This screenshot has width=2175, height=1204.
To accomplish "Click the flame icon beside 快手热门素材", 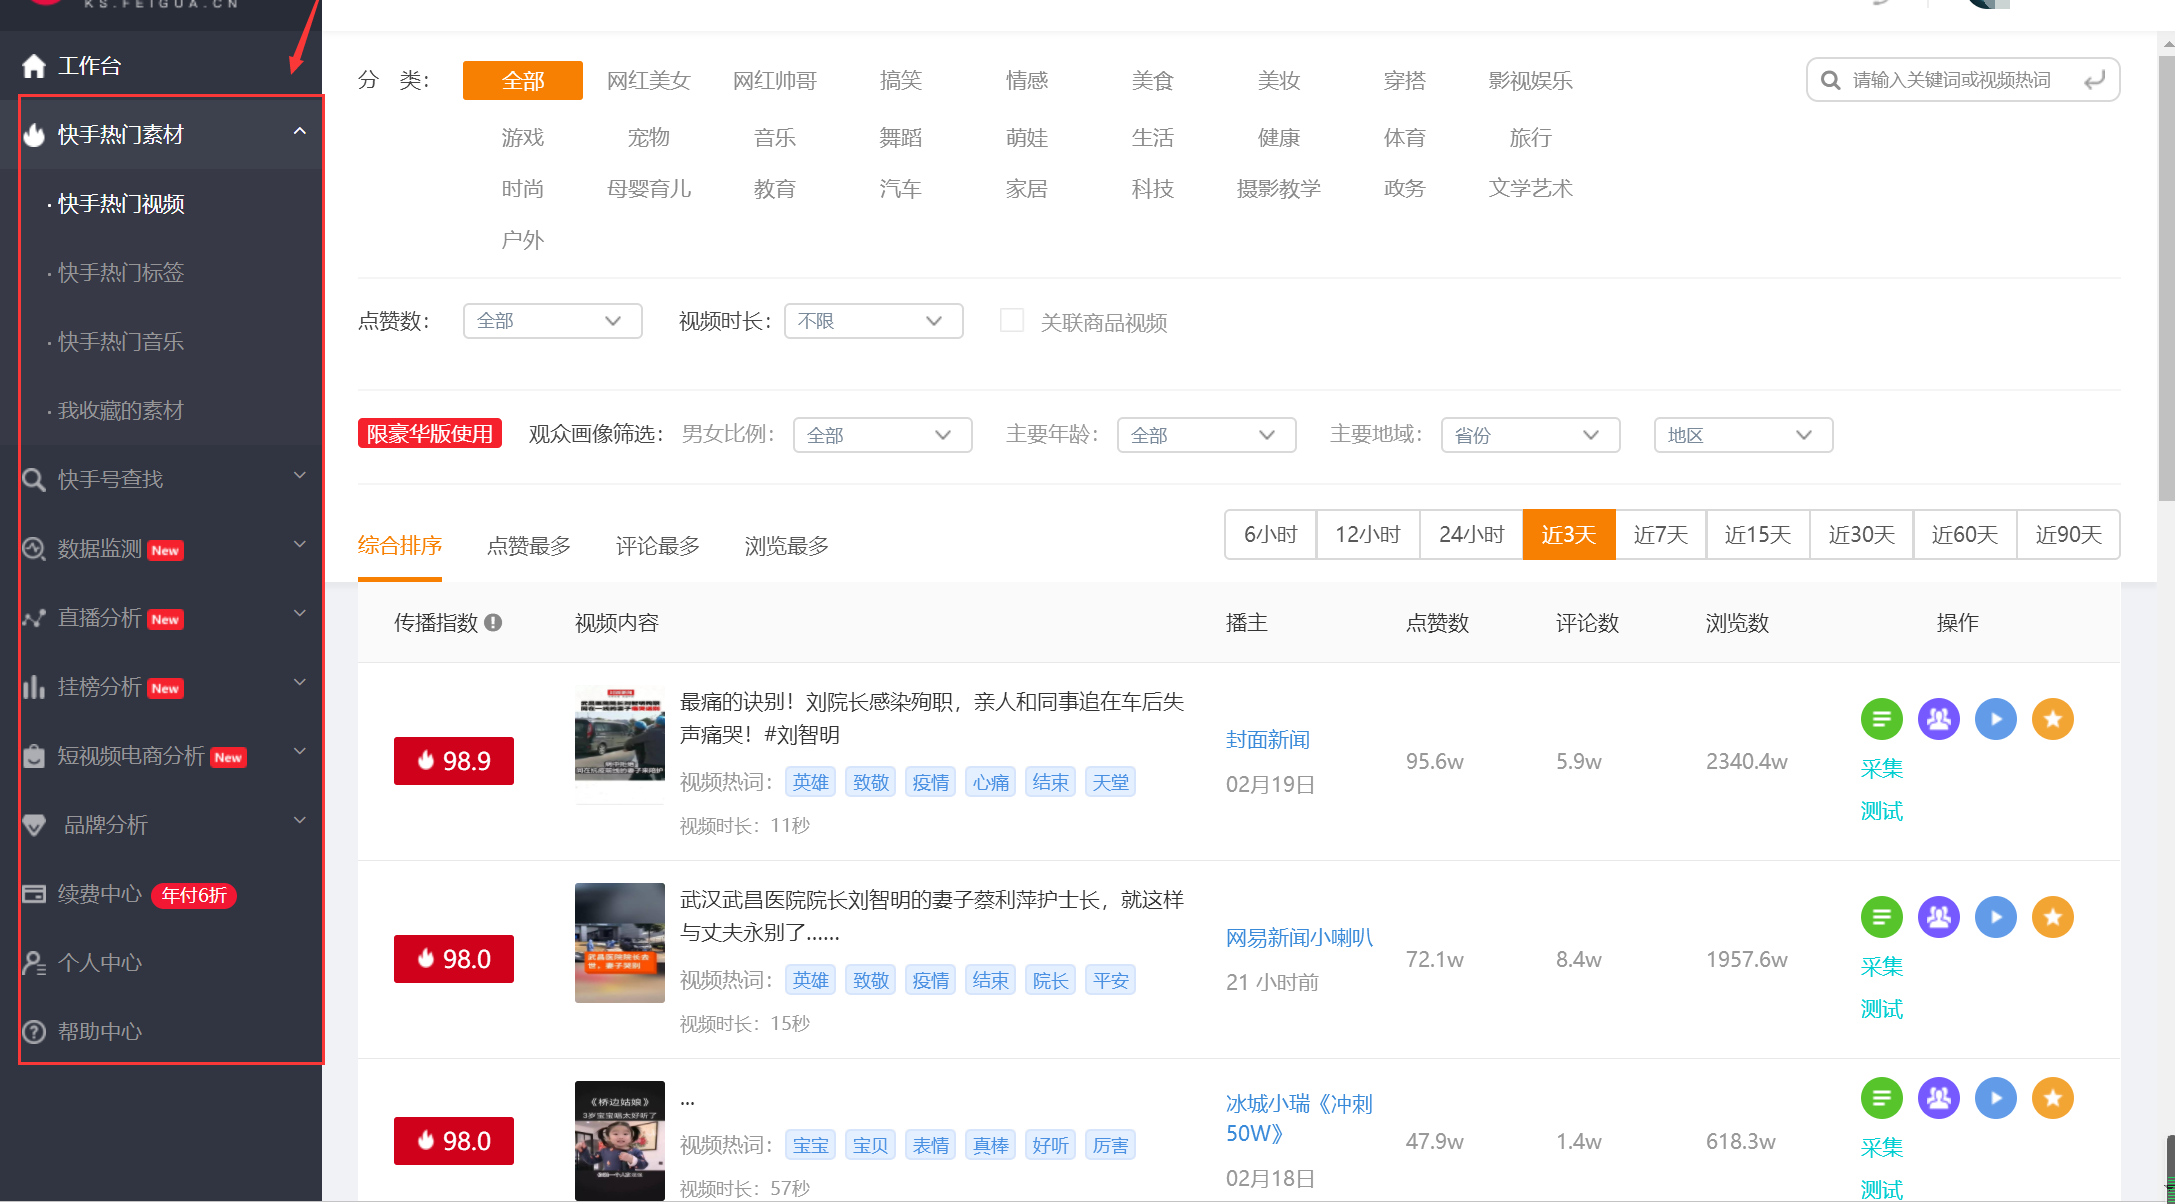I will point(34,135).
